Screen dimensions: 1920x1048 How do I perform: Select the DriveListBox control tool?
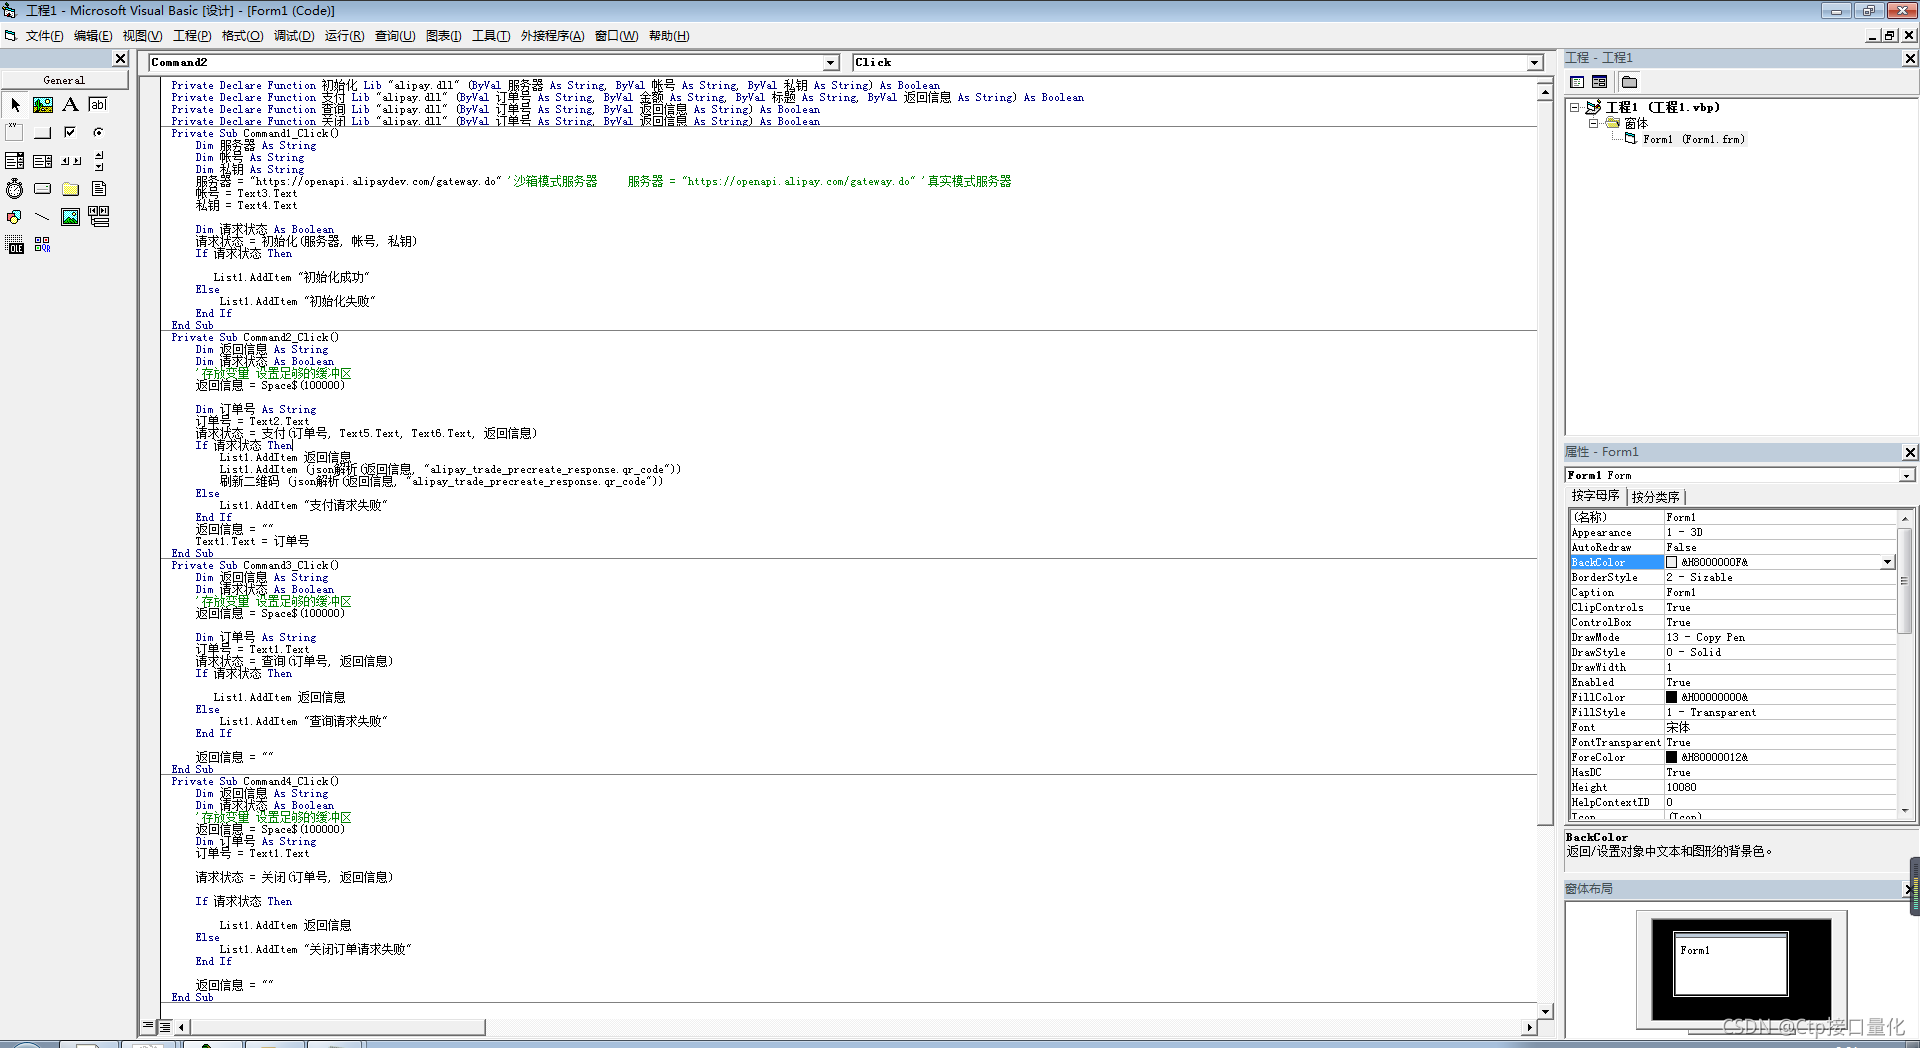click(x=43, y=189)
